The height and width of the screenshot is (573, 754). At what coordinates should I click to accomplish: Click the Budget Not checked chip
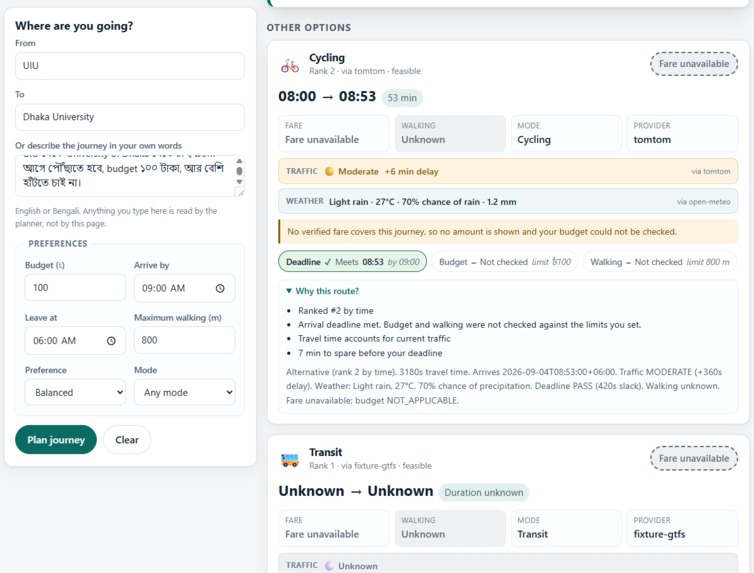click(505, 262)
